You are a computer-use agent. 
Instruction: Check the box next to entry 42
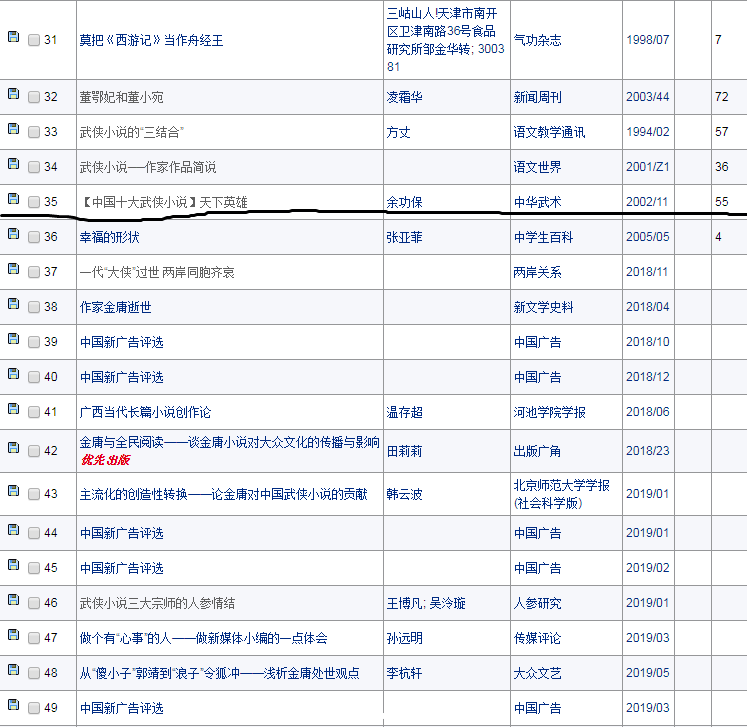pos(34,451)
